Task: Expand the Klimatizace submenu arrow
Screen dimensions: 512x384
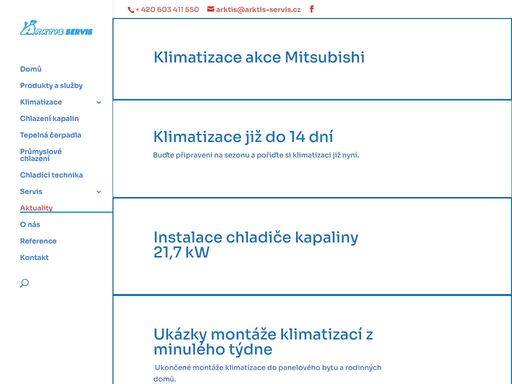Action: (x=99, y=102)
